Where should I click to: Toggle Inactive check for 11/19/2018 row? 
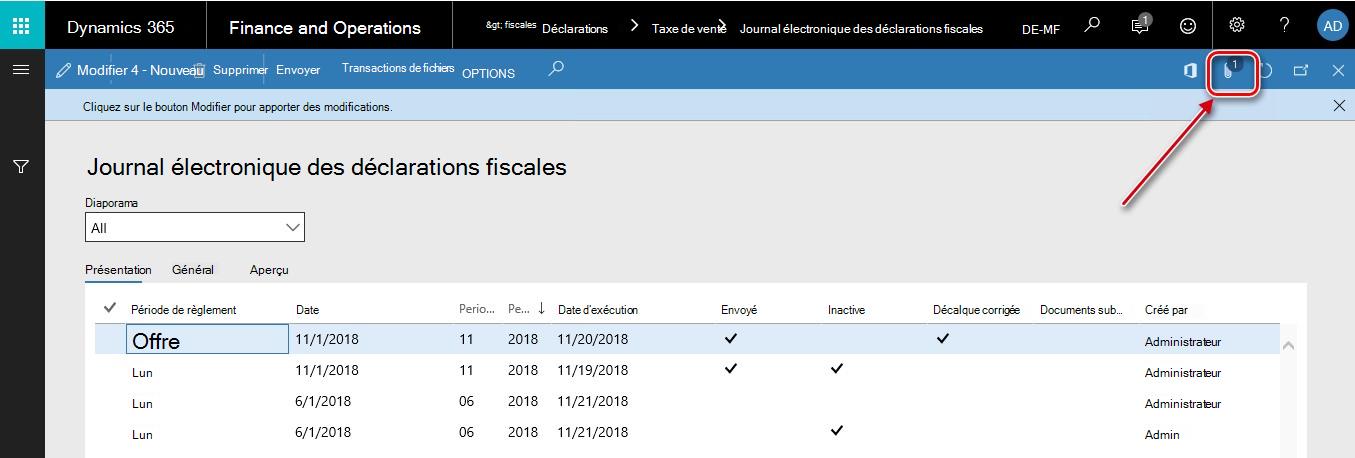pyautogui.click(x=837, y=369)
